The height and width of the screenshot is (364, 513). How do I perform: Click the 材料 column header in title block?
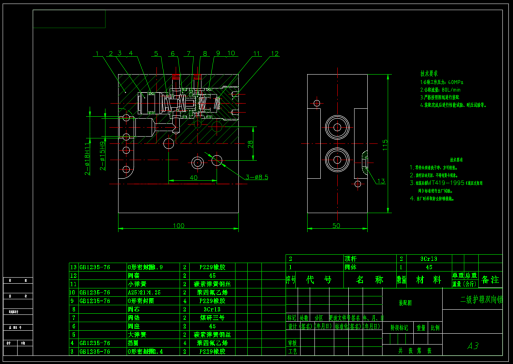pyautogui.click(x=428, y=280)
